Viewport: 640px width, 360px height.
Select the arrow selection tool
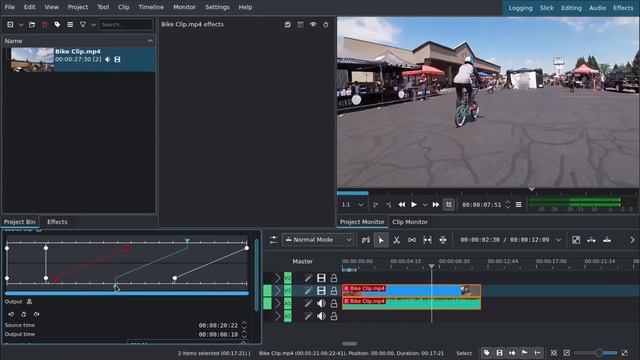(381, 240)
